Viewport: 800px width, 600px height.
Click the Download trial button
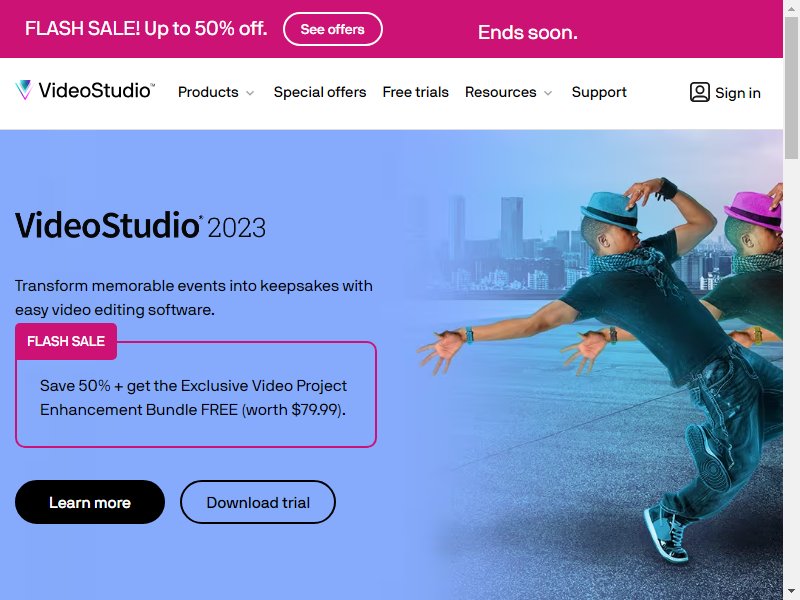click(x=258, y=502)
